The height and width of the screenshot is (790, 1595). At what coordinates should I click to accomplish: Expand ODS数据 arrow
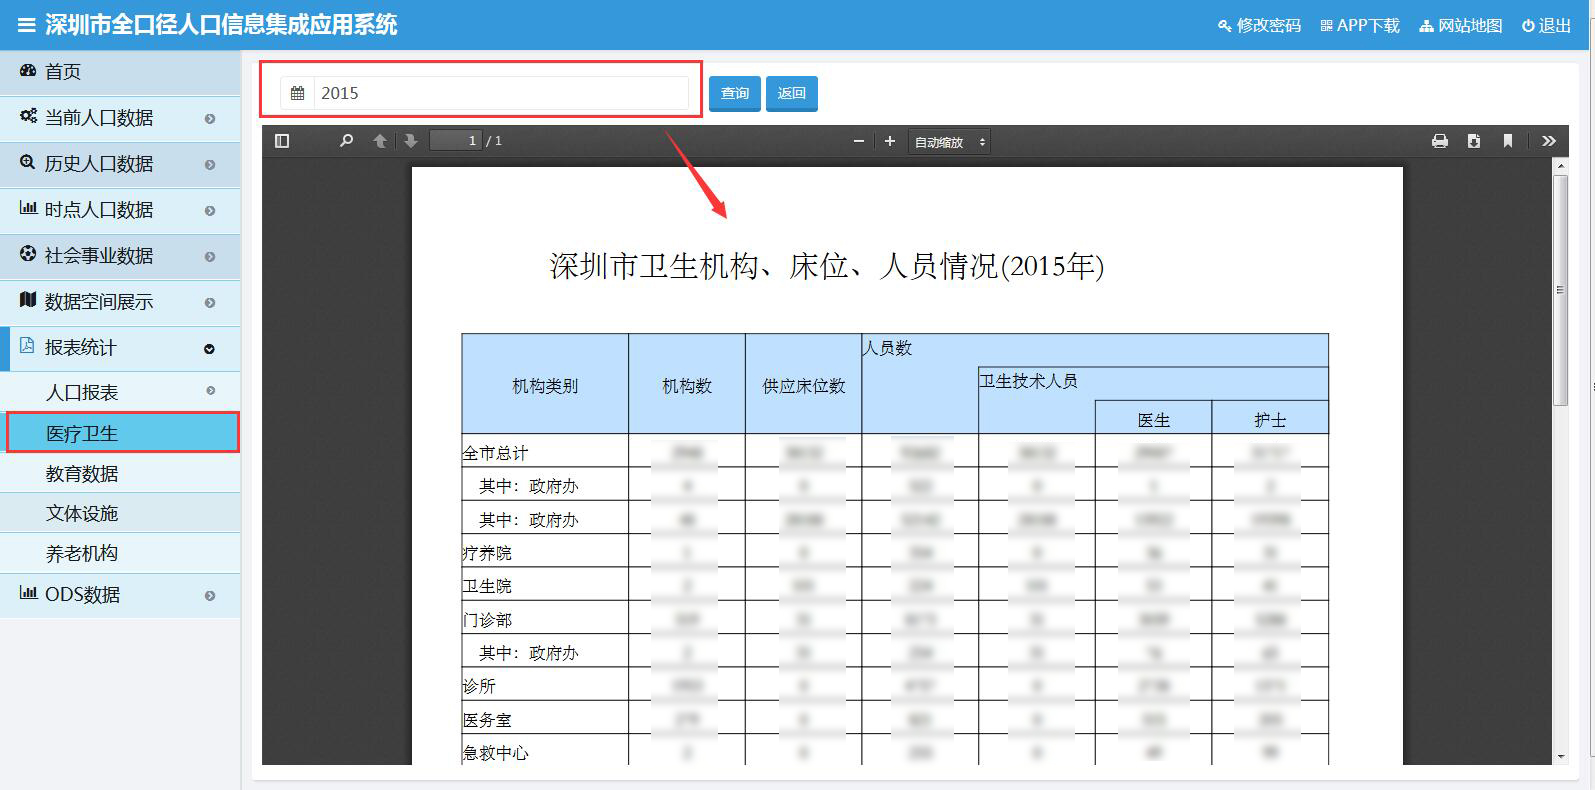pyautogui.click(x=210, y=596)
